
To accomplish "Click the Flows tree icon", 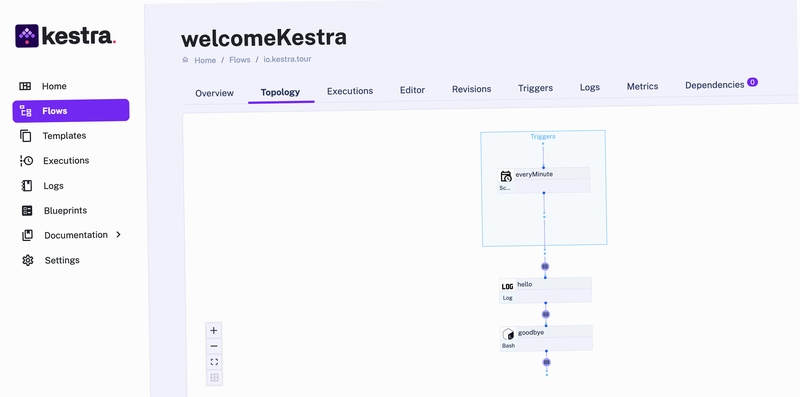I will pos(26,111).
